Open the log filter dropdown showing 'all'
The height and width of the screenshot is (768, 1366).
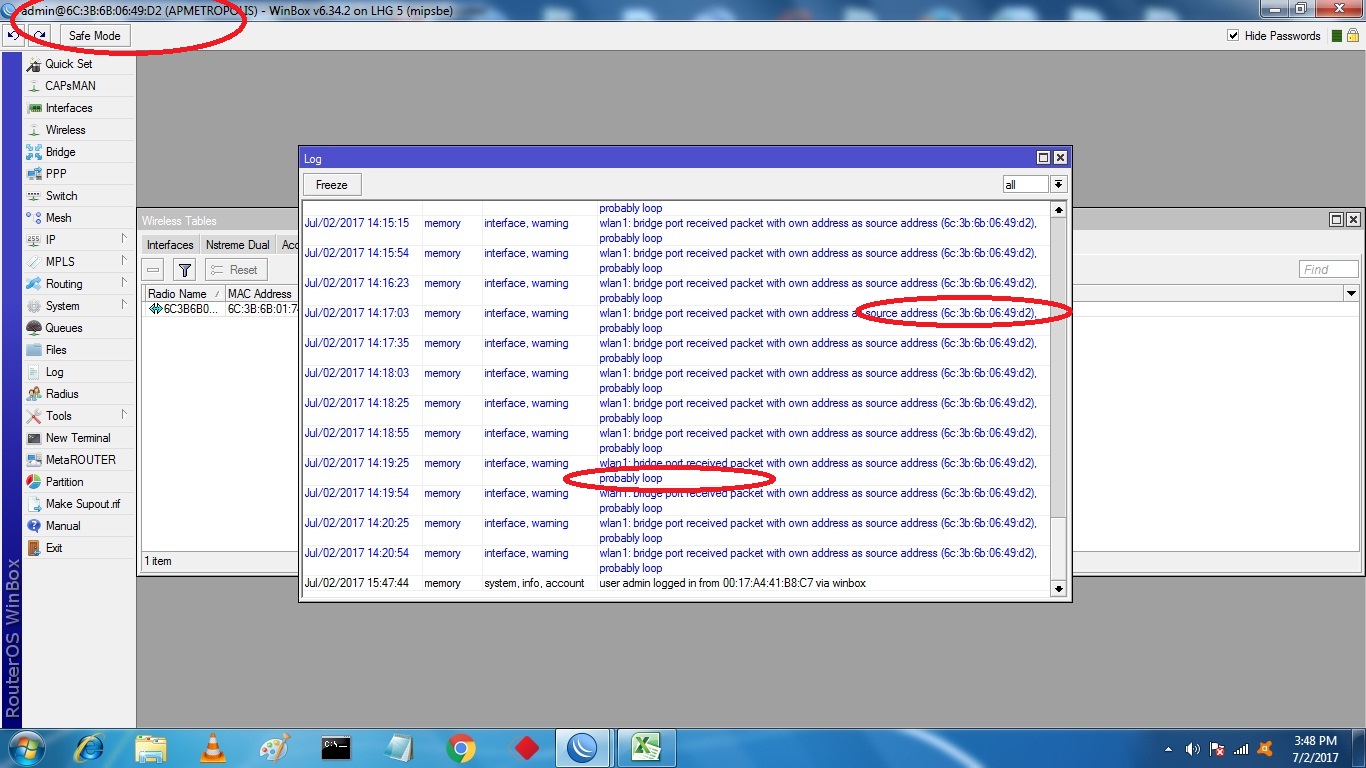click(x=1057, y=184)
